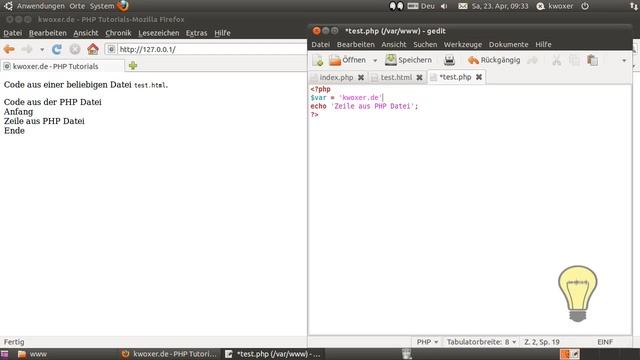Switch to the www folder taskbar item
The image size is (640, 360).
33,354
